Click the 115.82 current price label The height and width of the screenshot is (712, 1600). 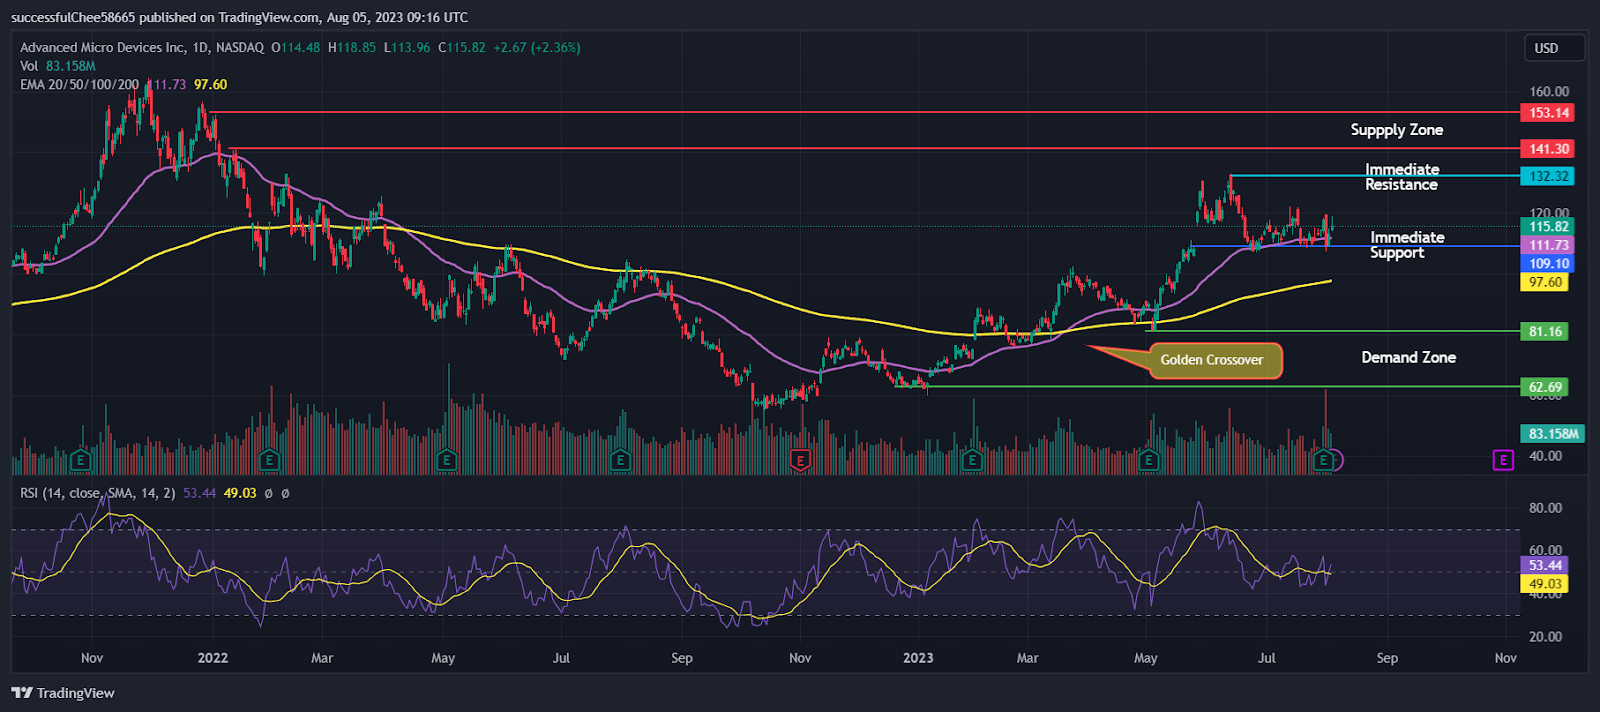click(1548, 227)
